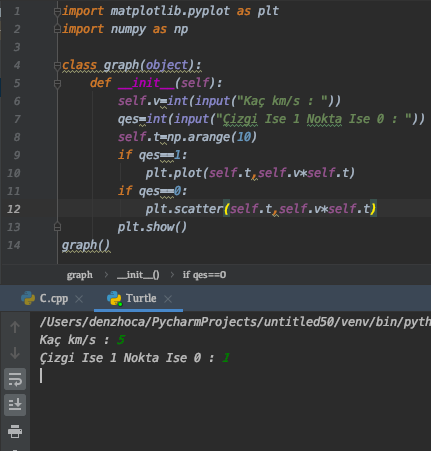The image size is (431, 451).
Task: Click on 'numpy' in the import line
Action: pyautogui.click(x=128, y=29)
